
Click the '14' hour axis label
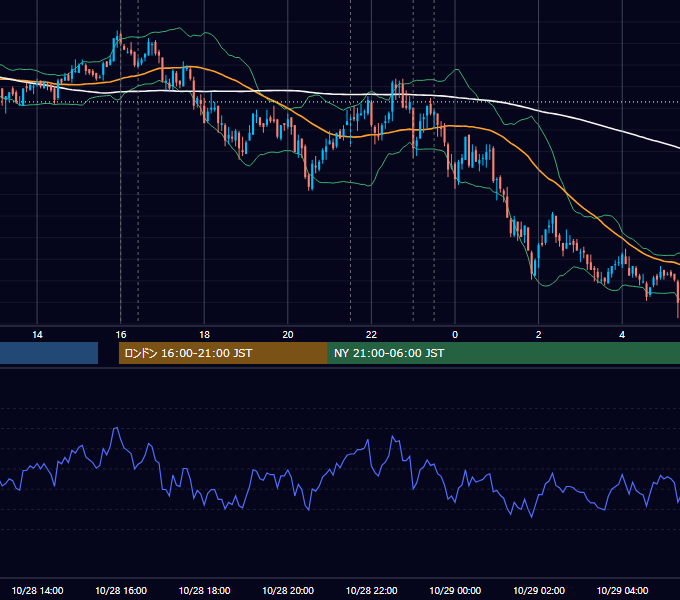37,335
